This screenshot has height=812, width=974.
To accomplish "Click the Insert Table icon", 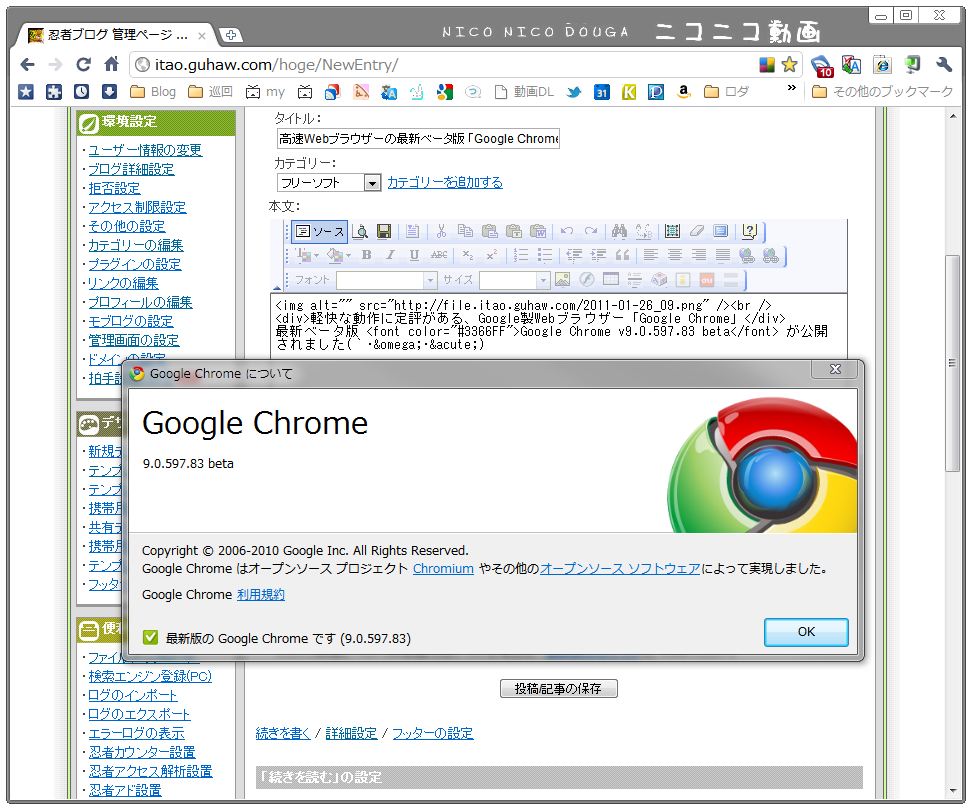I will pos(611,280).
